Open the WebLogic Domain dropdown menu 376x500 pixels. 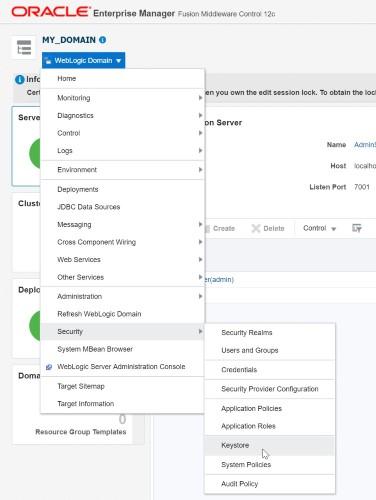point(84,60)
